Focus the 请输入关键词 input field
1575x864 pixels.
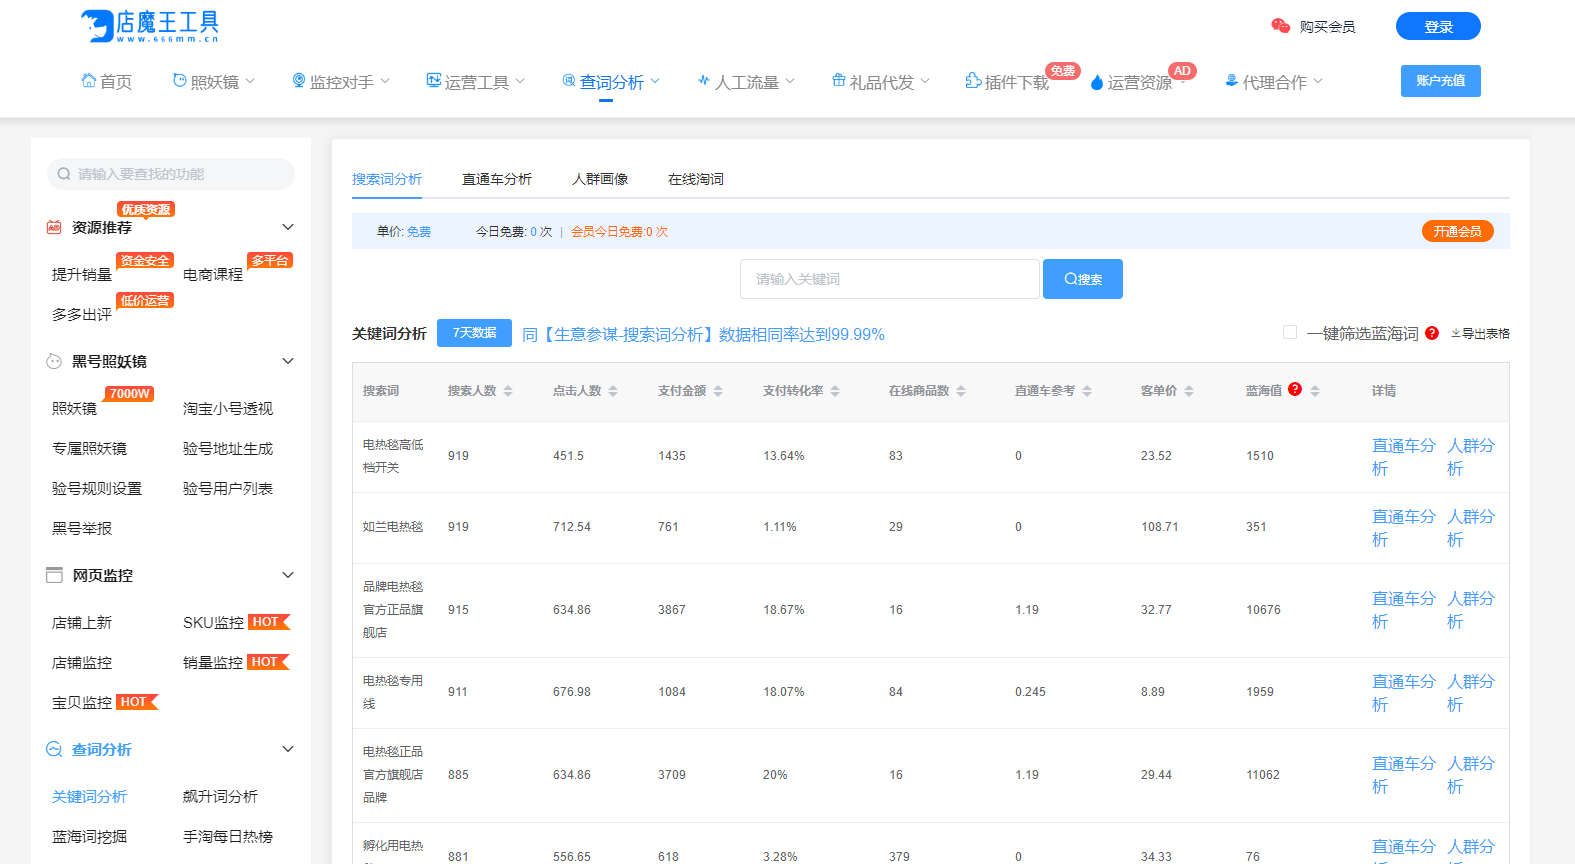[890, 279]
